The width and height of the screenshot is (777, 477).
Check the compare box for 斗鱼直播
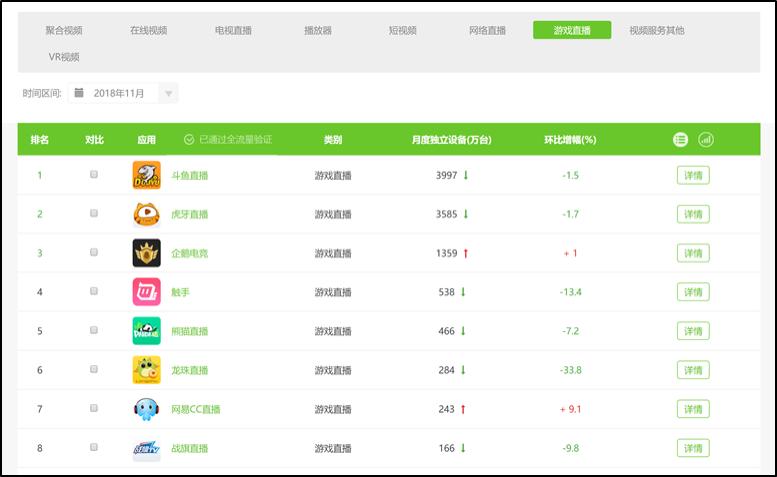94,174
